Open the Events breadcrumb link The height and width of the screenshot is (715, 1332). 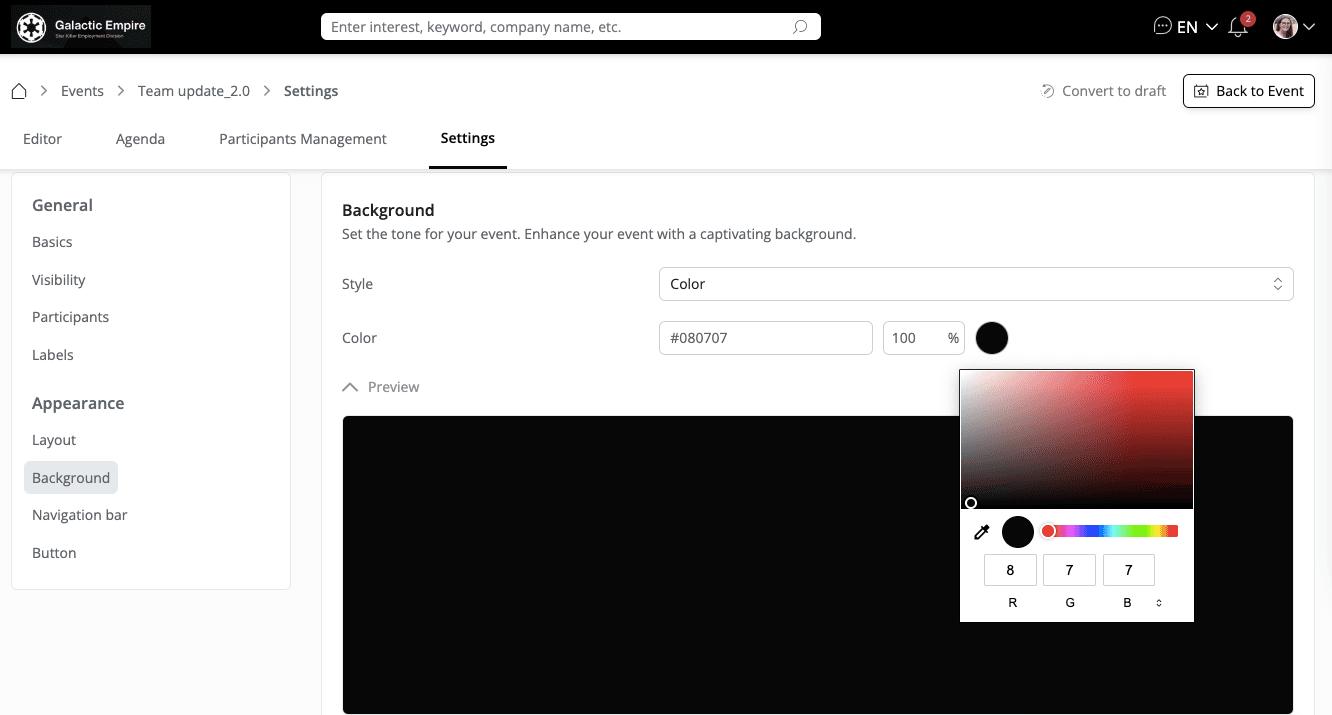click(x=82, y=91)
